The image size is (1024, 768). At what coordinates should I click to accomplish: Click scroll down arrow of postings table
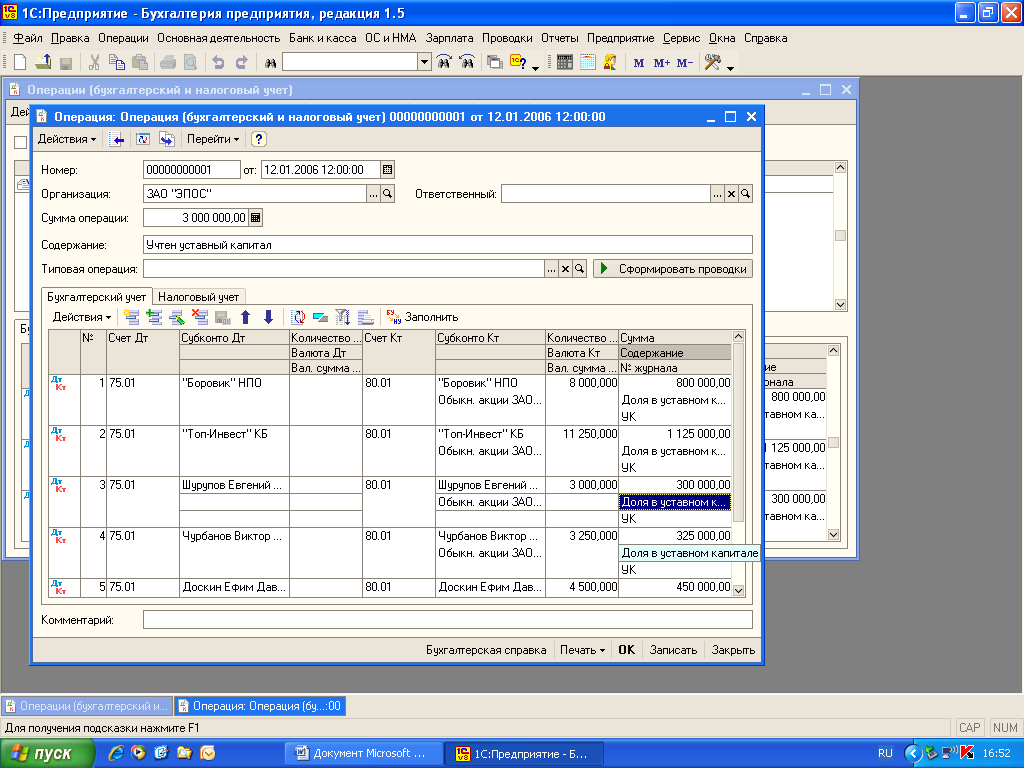739,590
